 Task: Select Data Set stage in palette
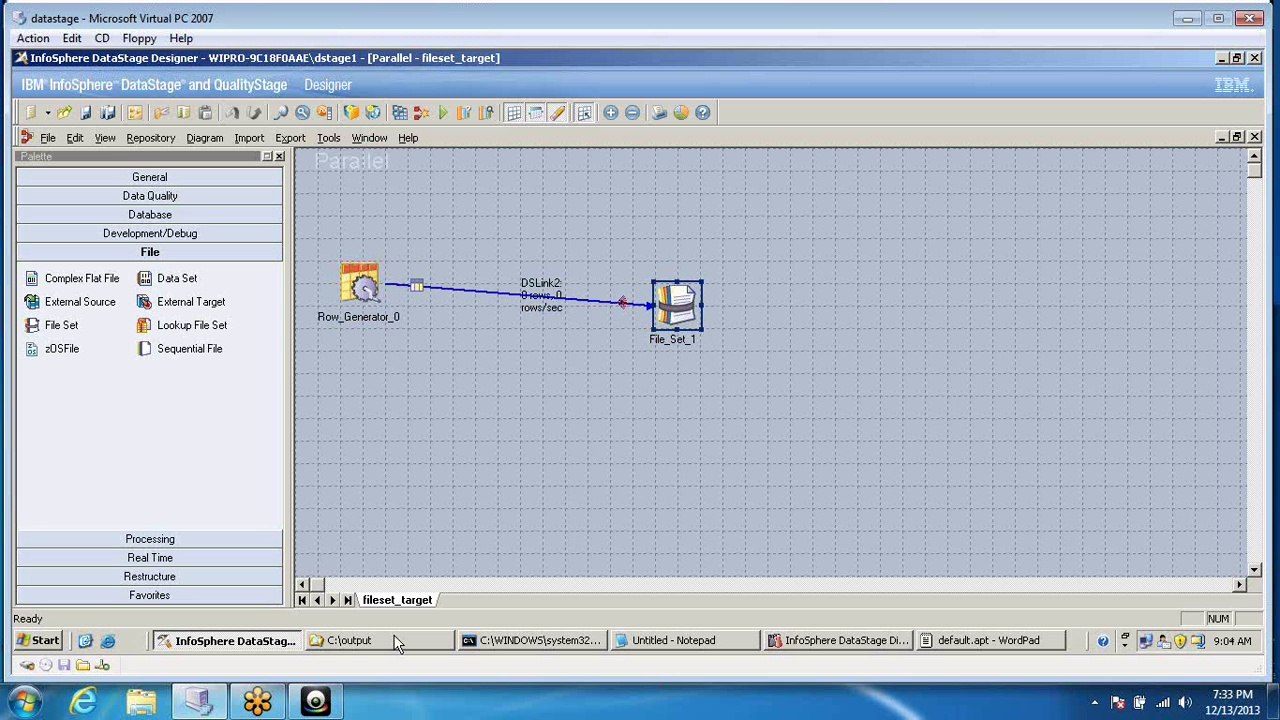pyautogui.click(x=167, y=278)
